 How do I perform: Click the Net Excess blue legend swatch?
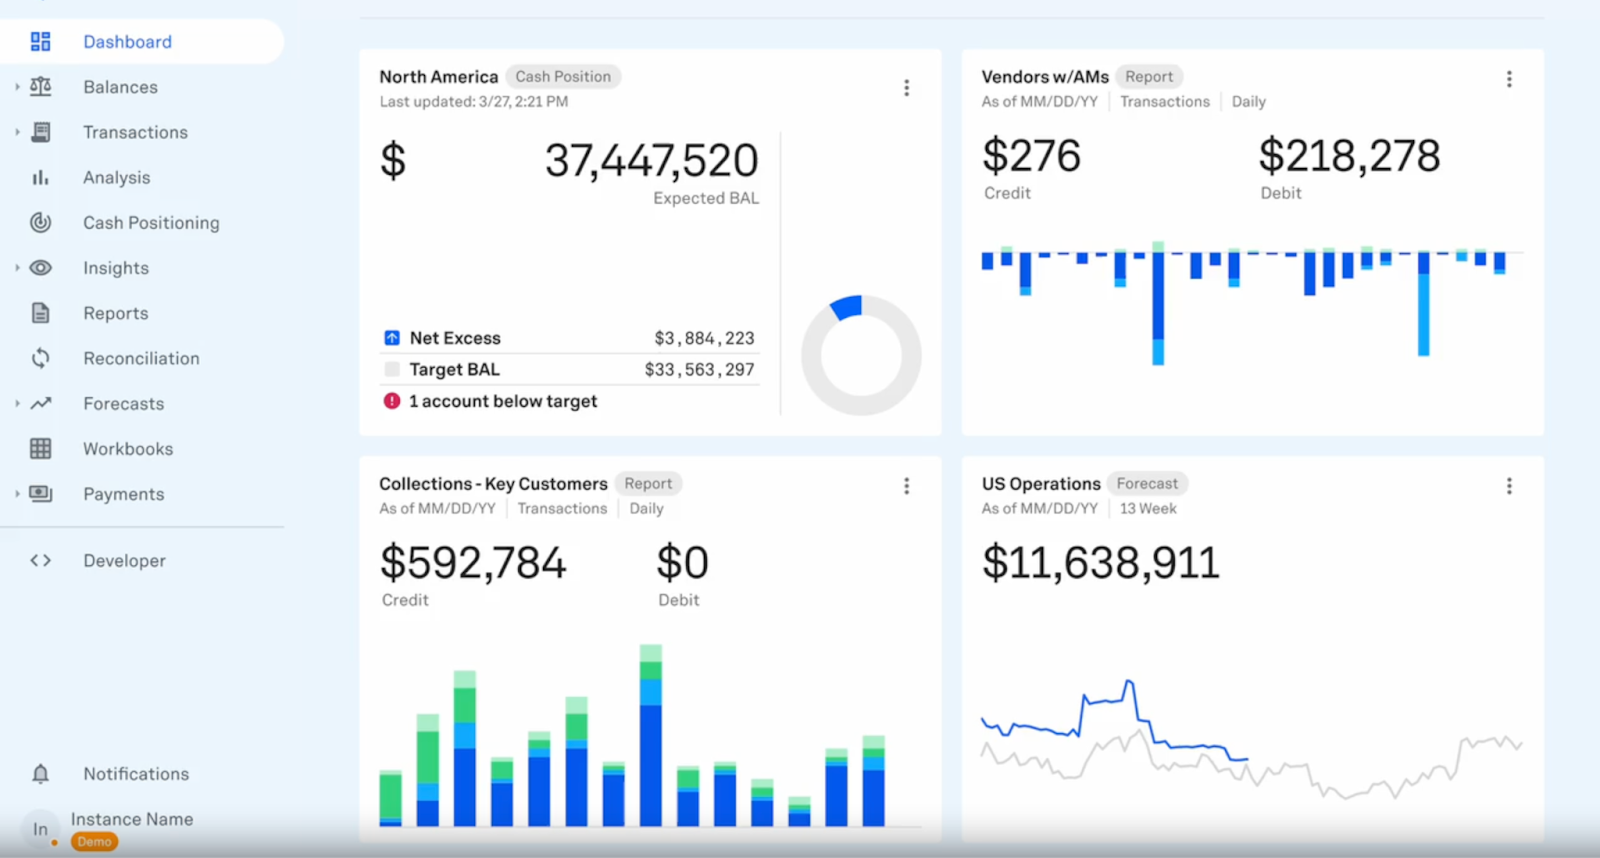pos(392,338)
